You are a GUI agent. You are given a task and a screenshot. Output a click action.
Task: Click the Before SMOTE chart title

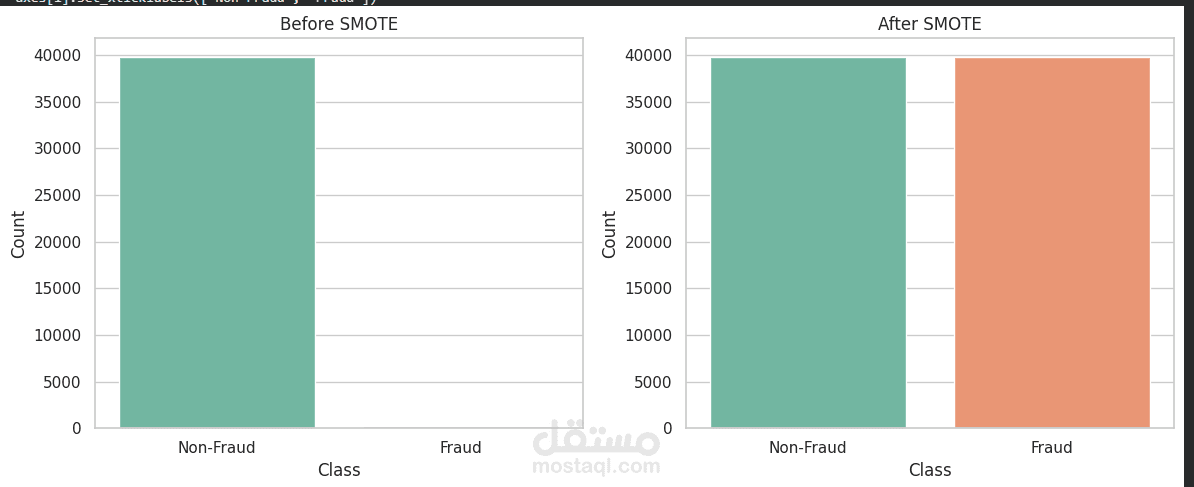tap(339, 24)
